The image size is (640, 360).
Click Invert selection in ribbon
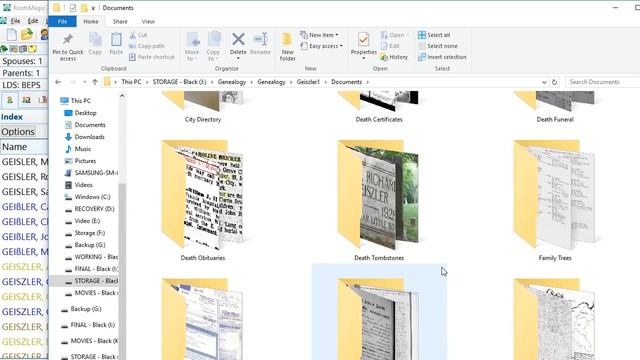coord(442,57)
